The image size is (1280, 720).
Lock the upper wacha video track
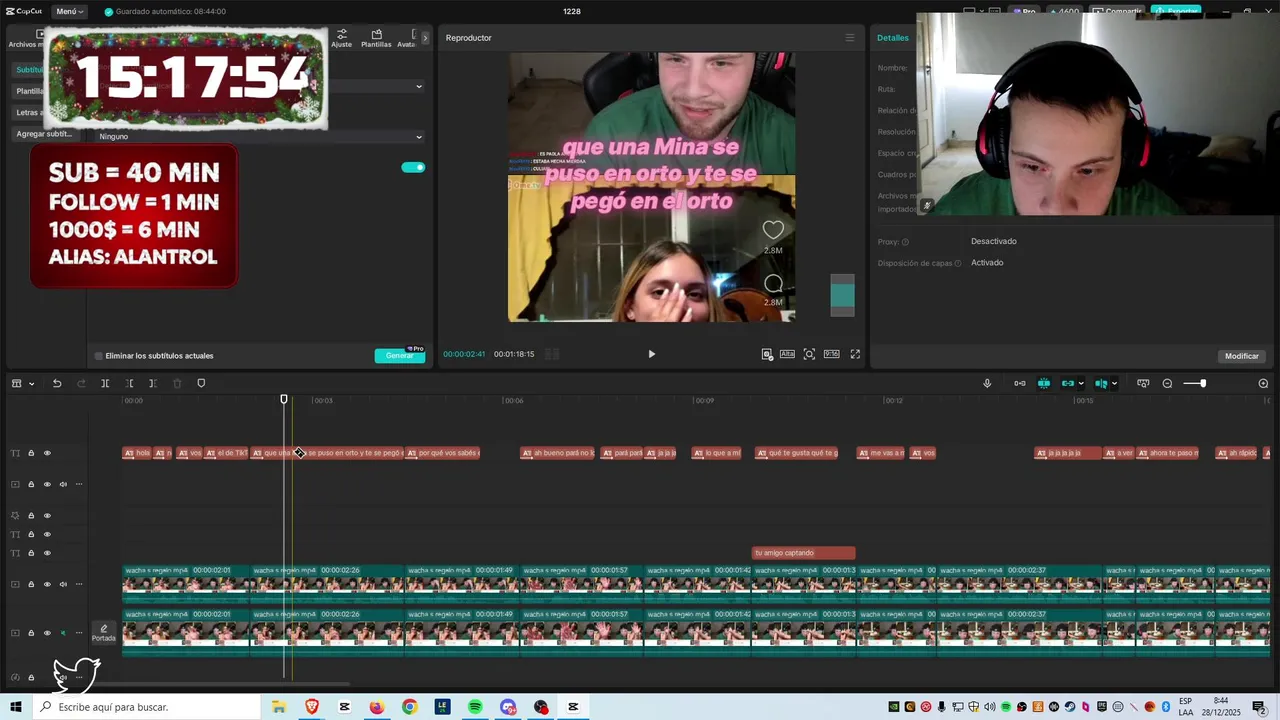pos(31,584)
